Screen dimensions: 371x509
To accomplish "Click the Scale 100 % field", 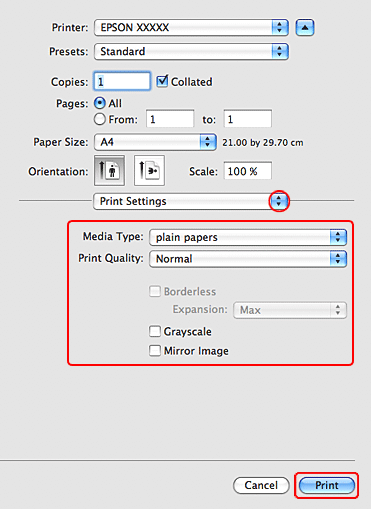I will tap(248, 171).
